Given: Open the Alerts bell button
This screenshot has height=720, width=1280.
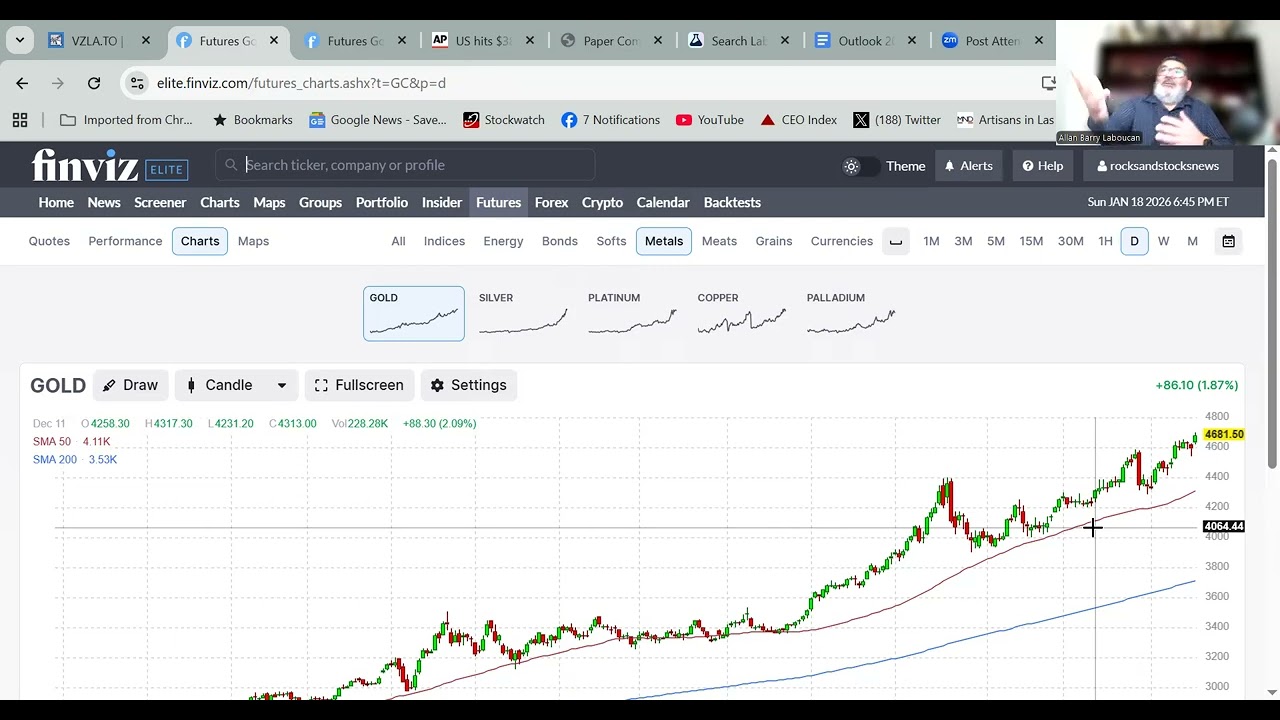Looking at the screenshot, I should tap(969, 166).
